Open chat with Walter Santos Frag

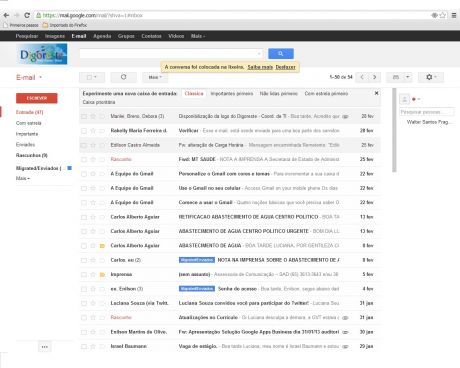(428, 122)
